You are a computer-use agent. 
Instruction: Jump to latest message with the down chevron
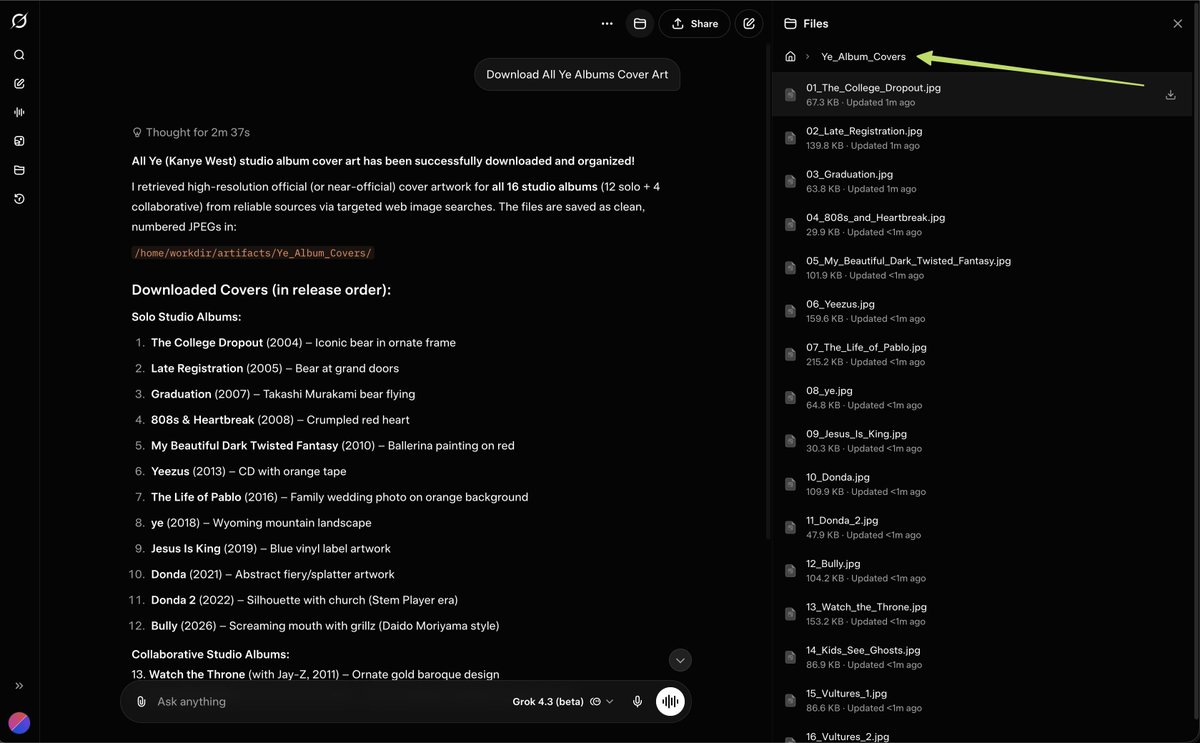(x=680, y=660)
